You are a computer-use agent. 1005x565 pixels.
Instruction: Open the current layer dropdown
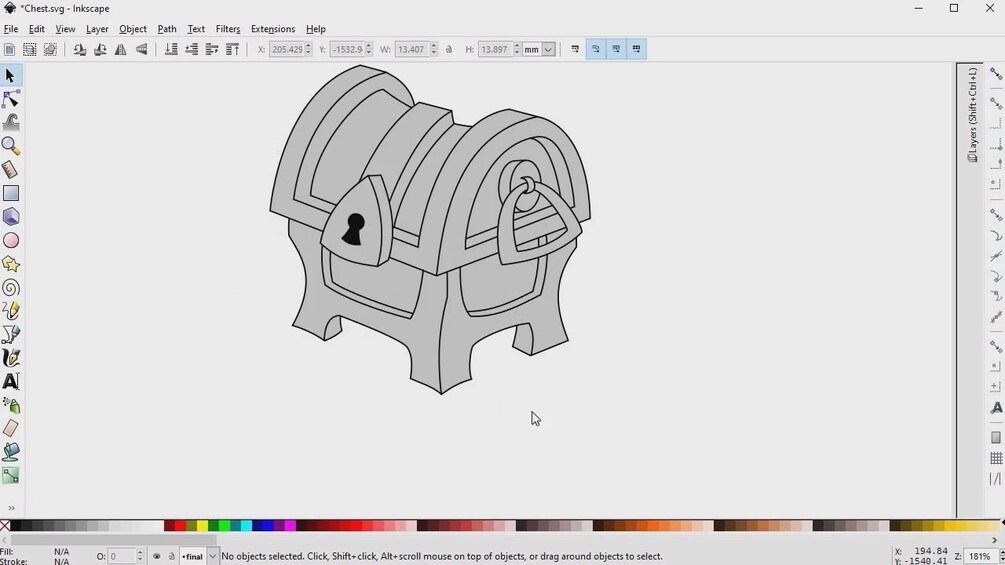click(212, 557)
